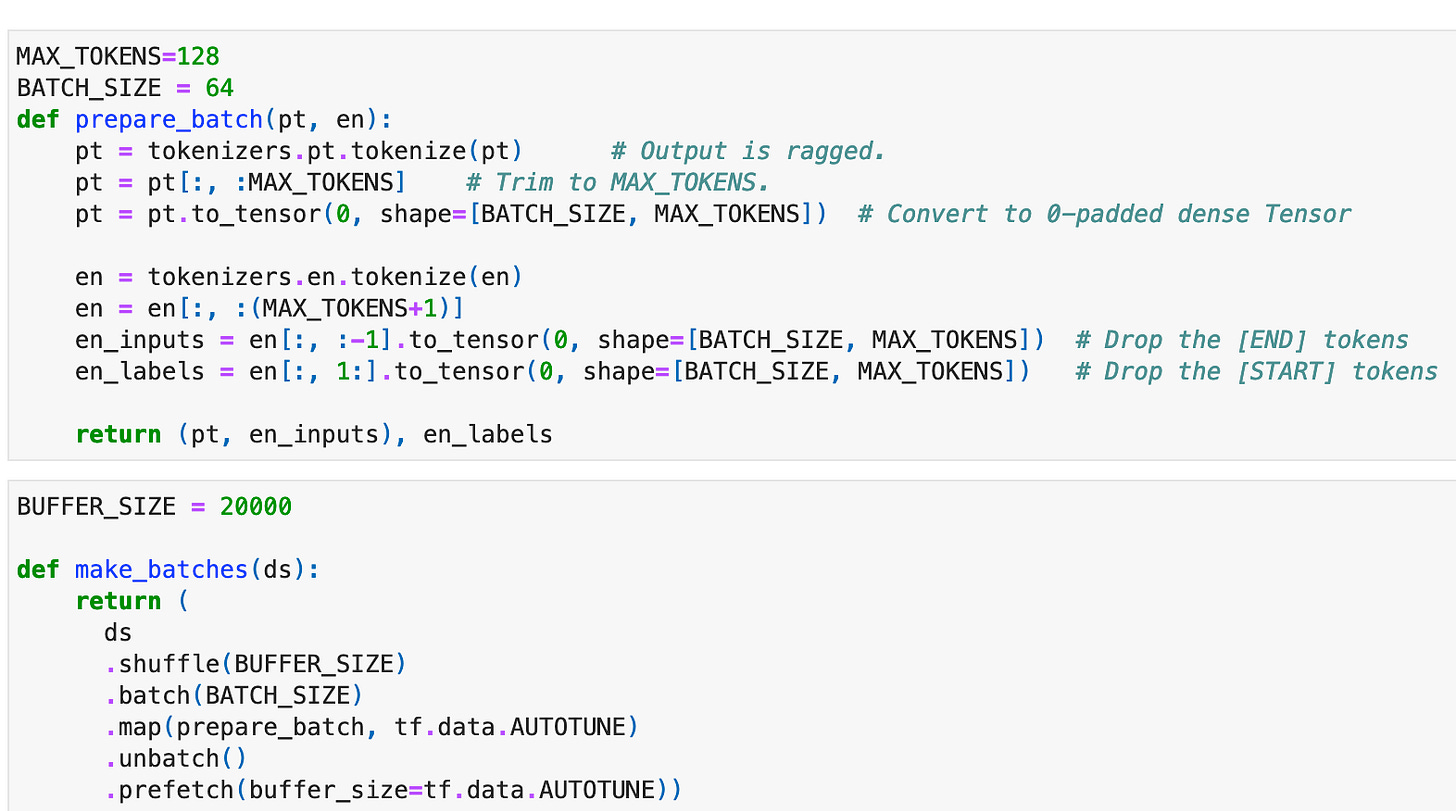
Task: Click the .batch(BATCH_SIZE) line
Action: pyautogui.click(x=233, y=695)
